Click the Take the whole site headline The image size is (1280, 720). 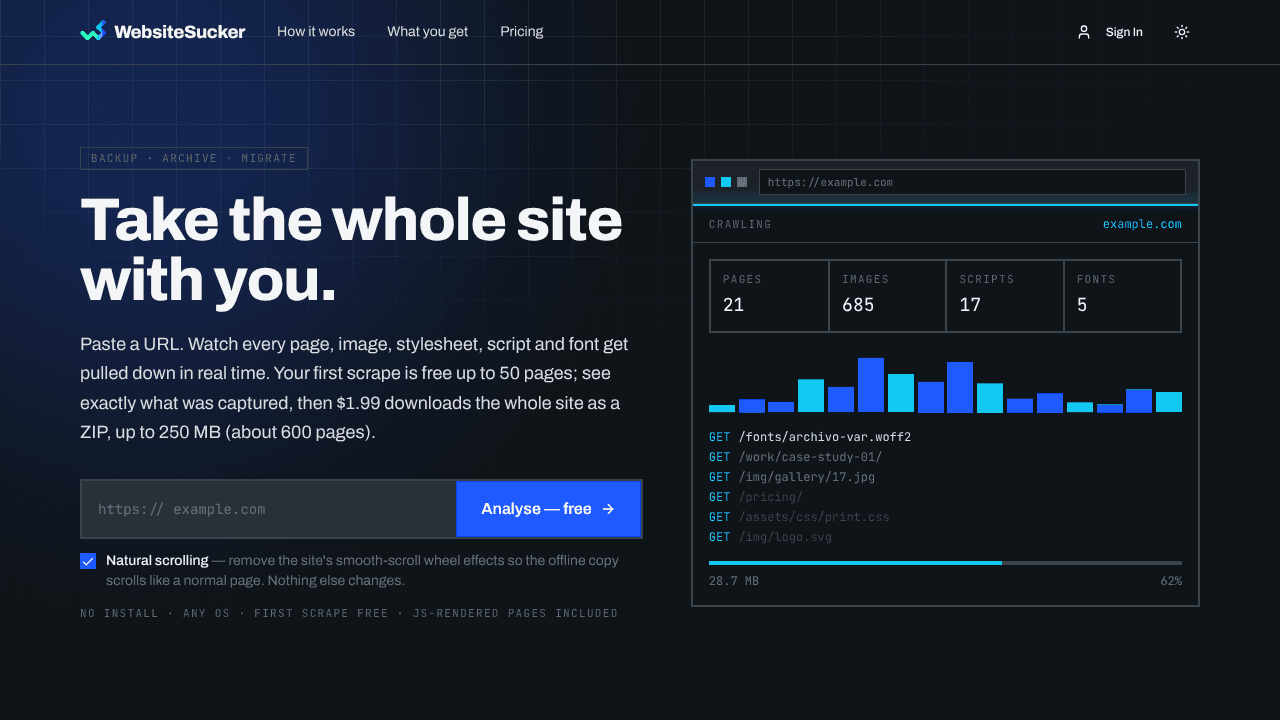point(351,249)
